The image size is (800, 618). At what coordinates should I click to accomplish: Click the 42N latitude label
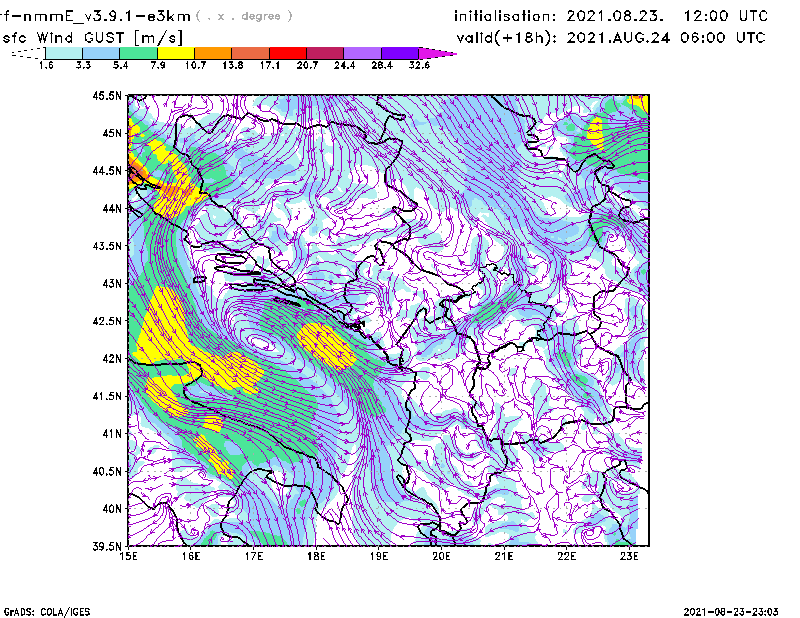pyautogui.click(x=112, y=358)
